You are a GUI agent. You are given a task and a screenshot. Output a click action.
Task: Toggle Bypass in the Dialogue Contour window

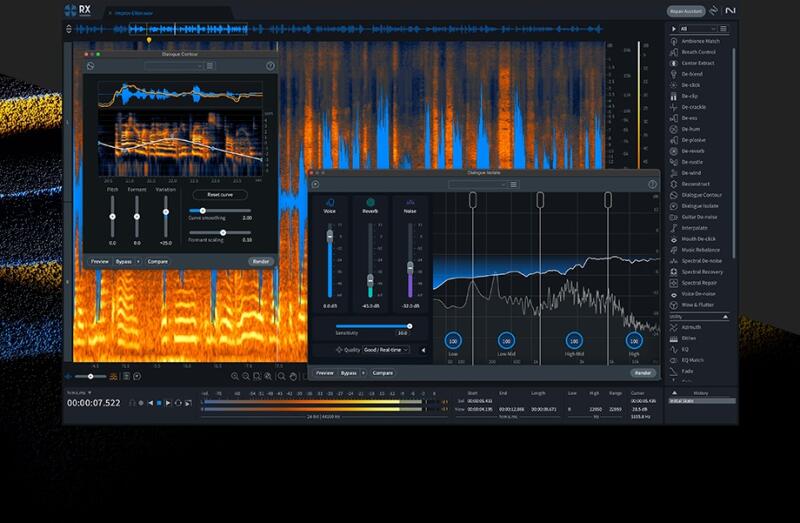pos(124,261)
